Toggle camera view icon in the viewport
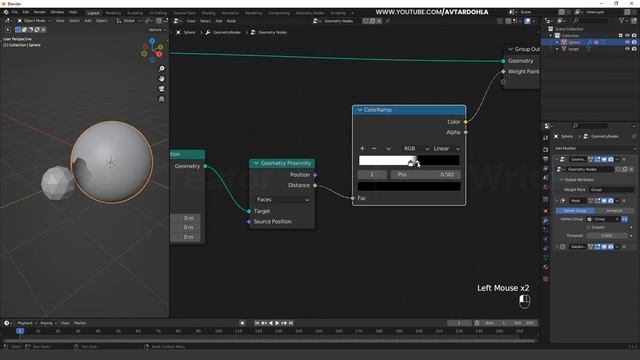 162,89
